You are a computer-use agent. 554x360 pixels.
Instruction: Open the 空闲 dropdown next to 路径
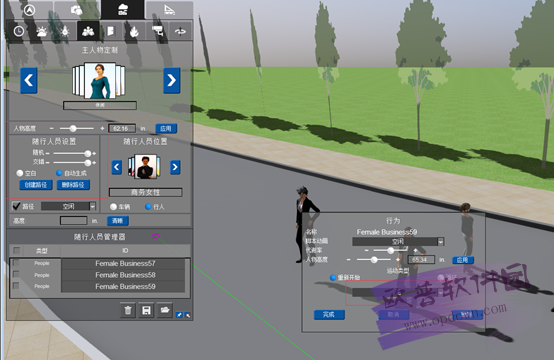coord(69,206)
